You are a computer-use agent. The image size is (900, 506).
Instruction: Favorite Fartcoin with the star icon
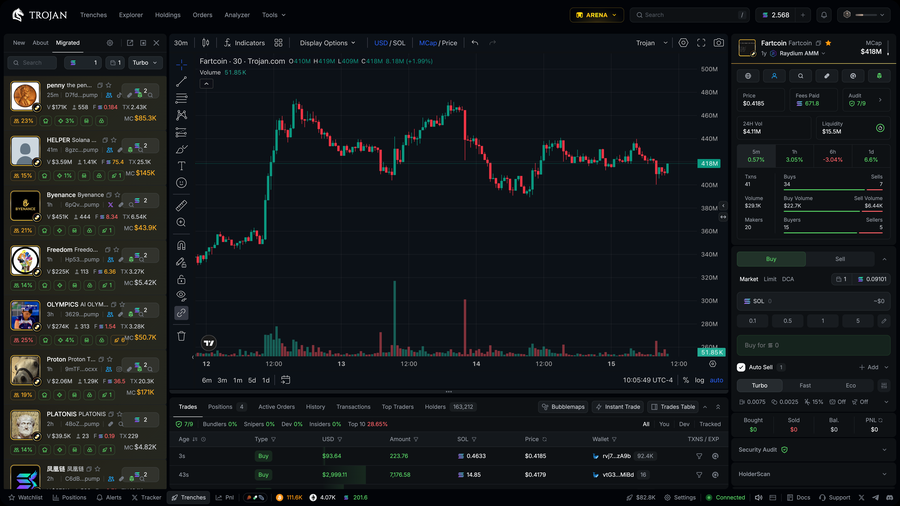pyautogui.click(x=828, y=43)
